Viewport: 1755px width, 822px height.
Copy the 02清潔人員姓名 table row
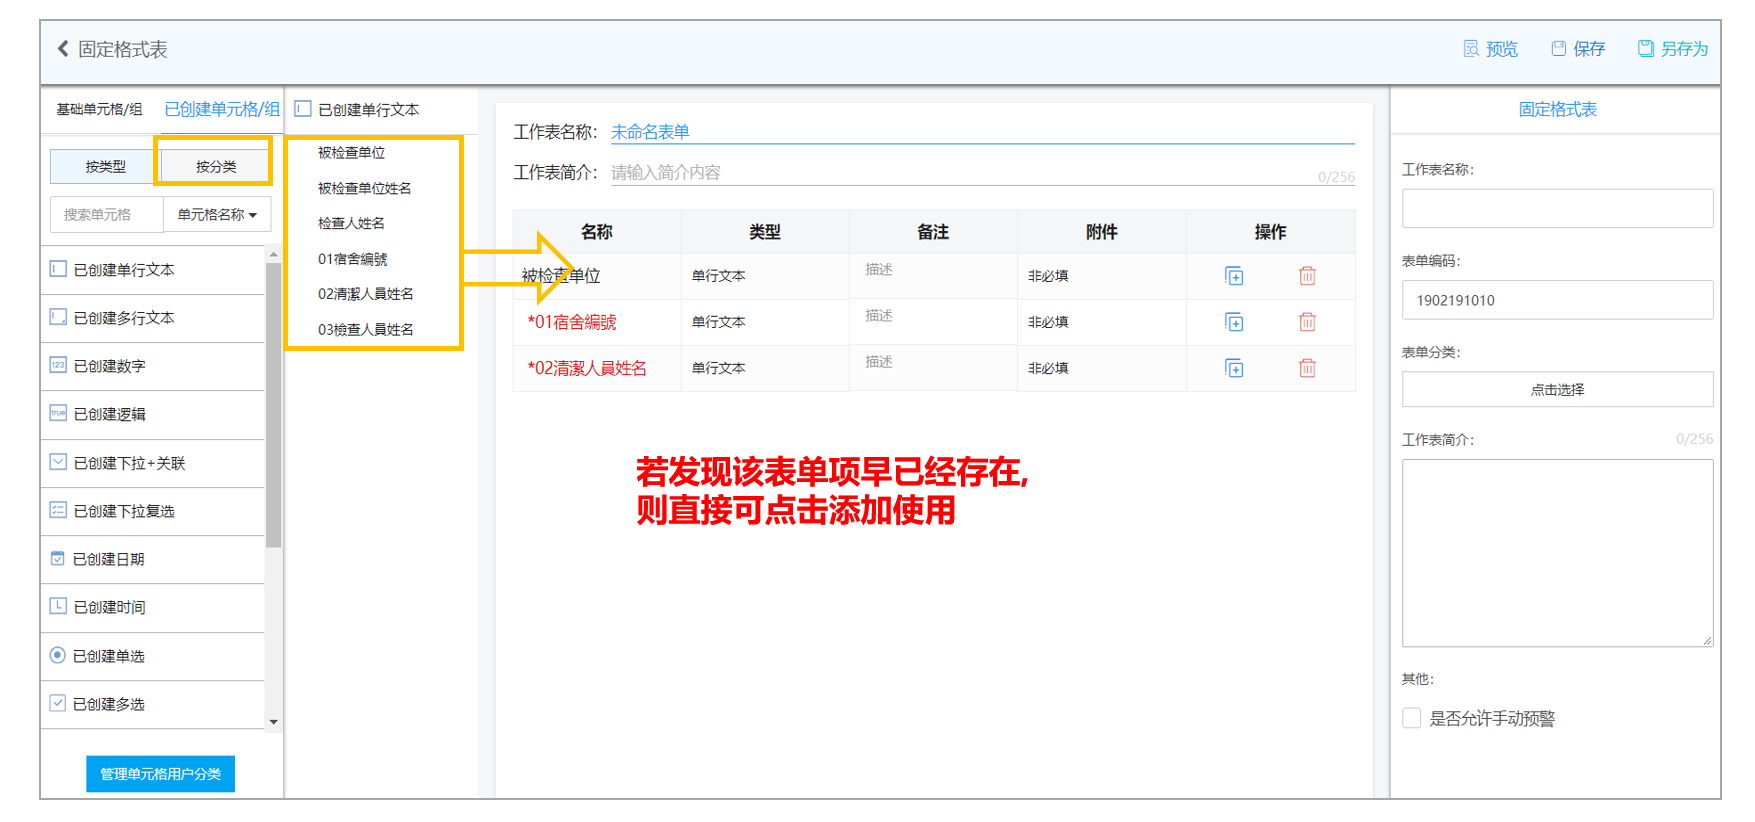[1234, 368]
